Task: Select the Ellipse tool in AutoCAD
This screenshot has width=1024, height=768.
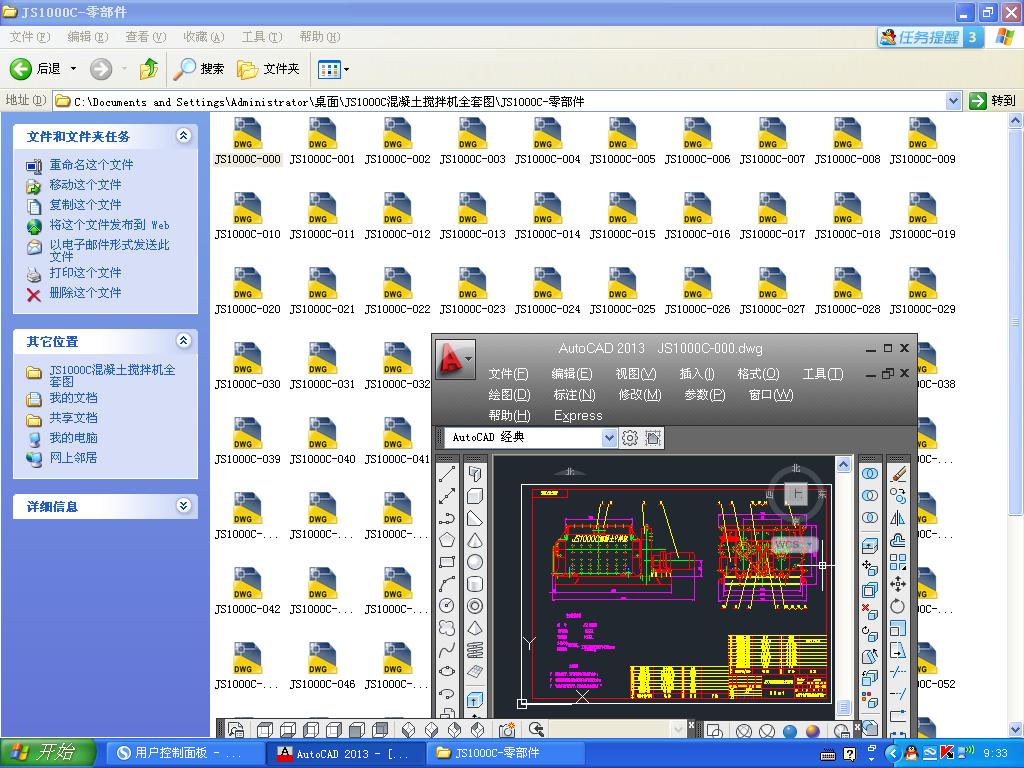Action: pos(447,671)
